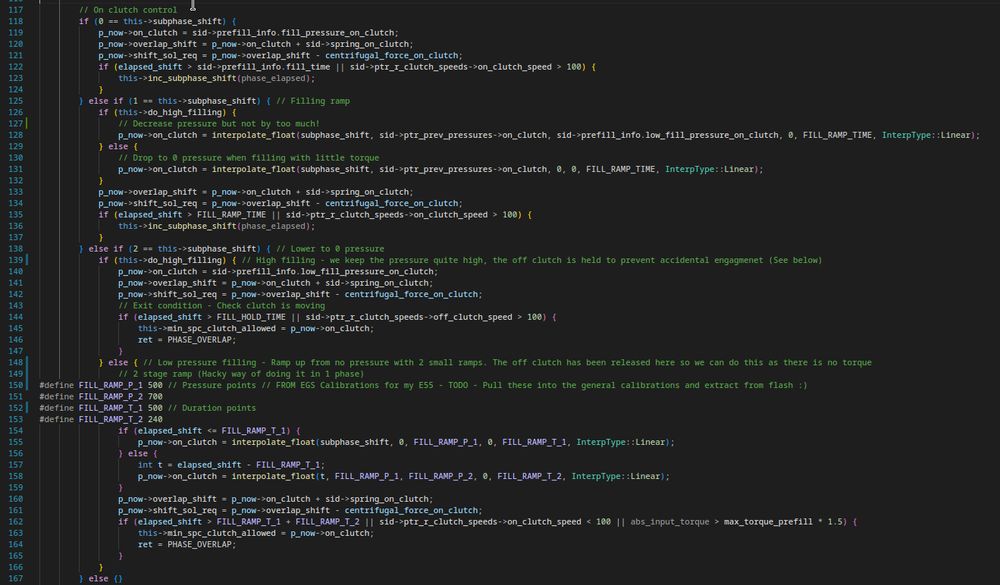Click line number 166 in the gutter
The width and height of the screenshot is (1000, 585).
click(15, 568)
